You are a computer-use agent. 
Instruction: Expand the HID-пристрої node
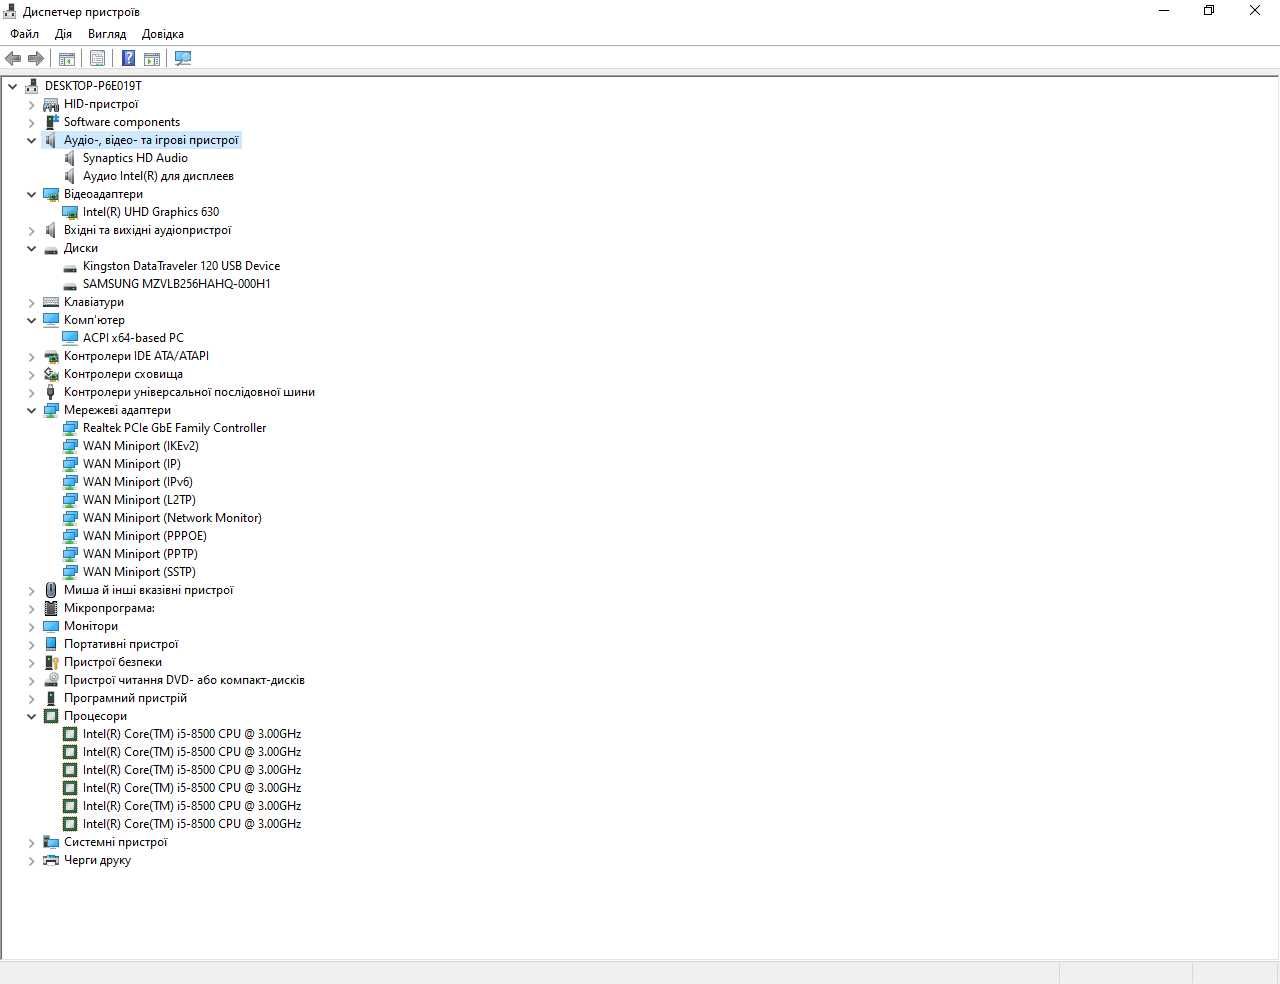[x=31, y=104]
